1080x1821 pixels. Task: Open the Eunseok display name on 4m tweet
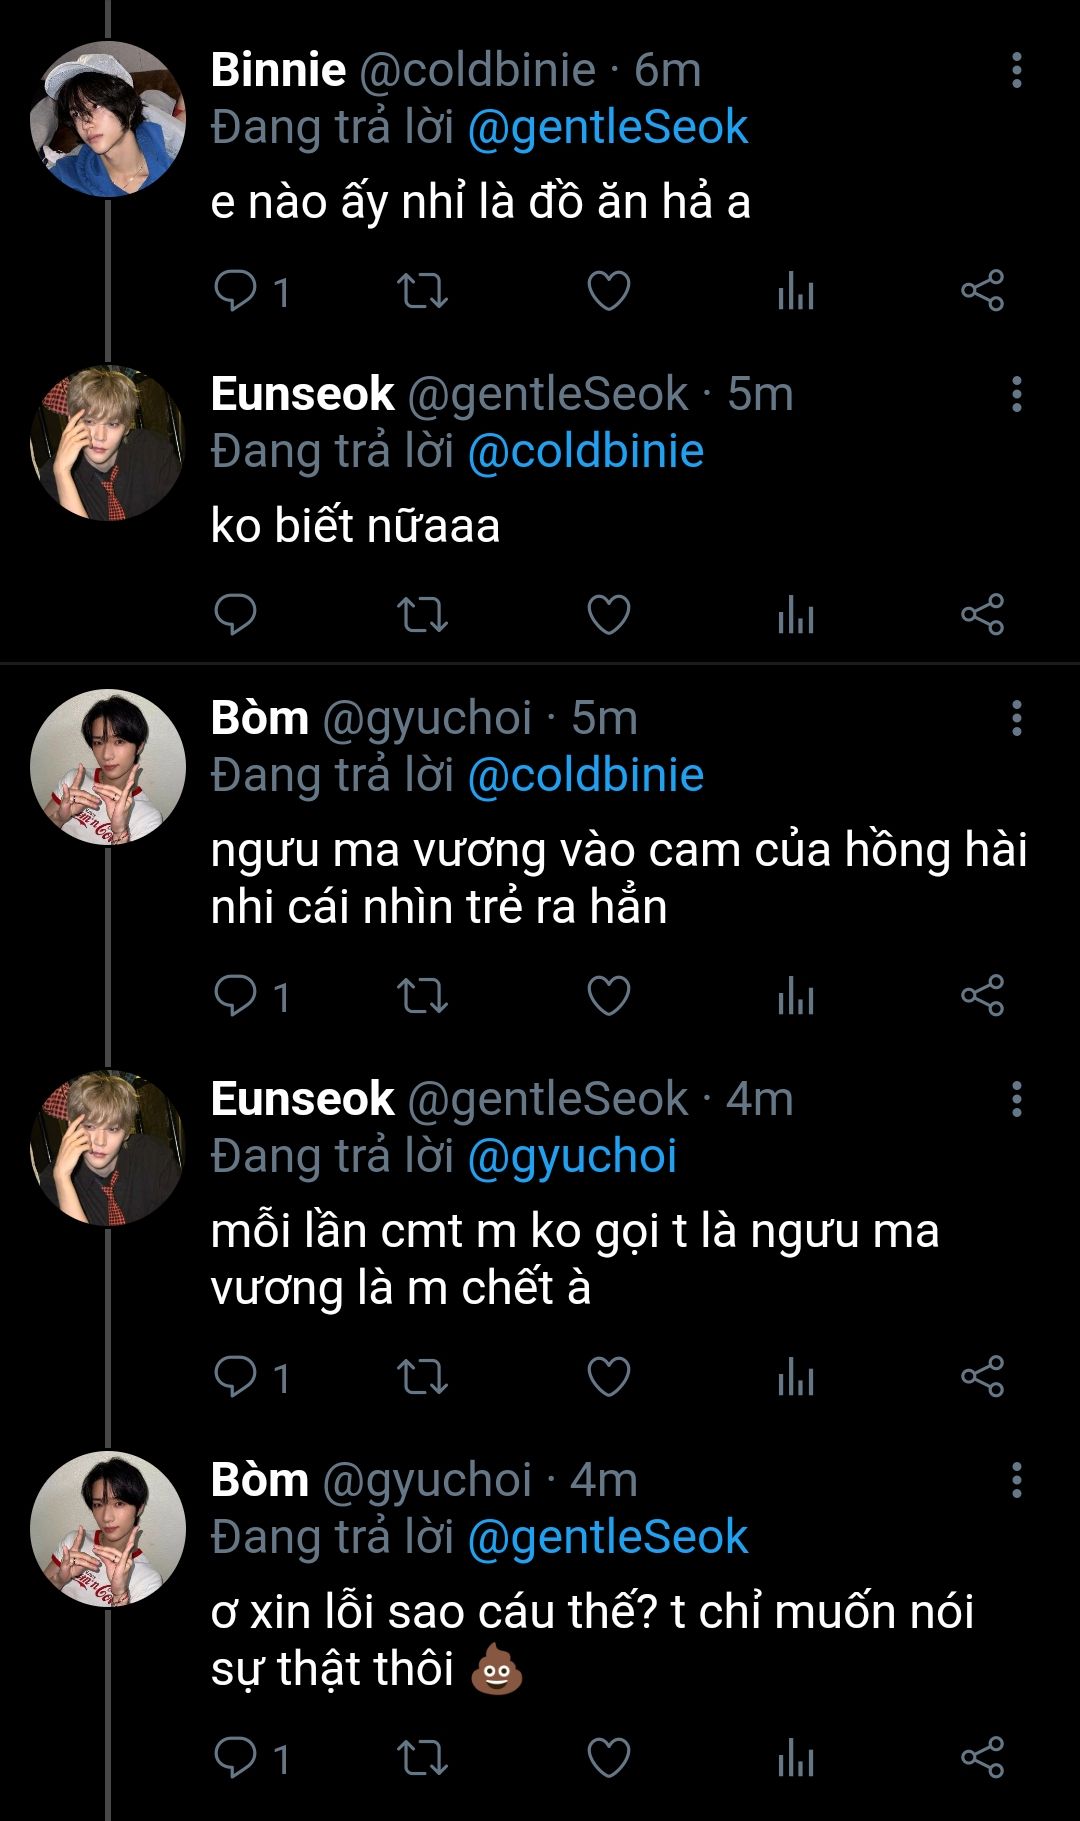click(x=302, y=1099)
